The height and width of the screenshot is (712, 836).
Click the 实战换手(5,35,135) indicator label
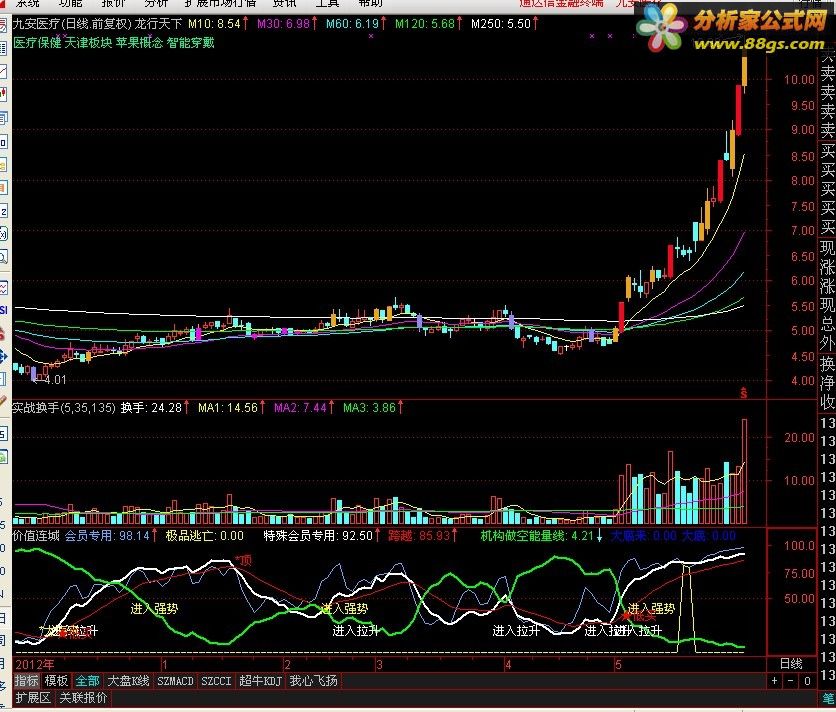click(63, 408)
